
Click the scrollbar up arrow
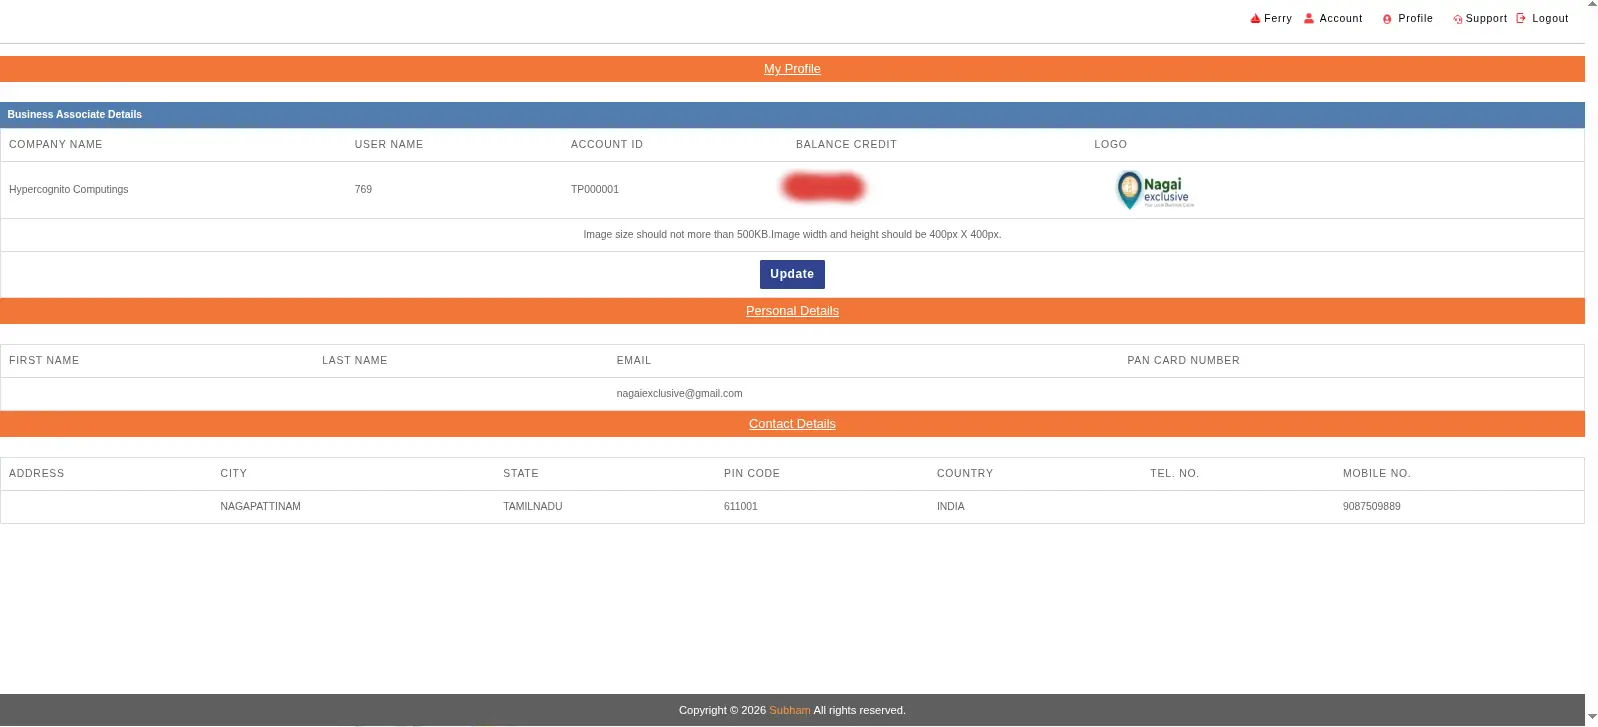pyautogui.click(x=1592, y=5)
